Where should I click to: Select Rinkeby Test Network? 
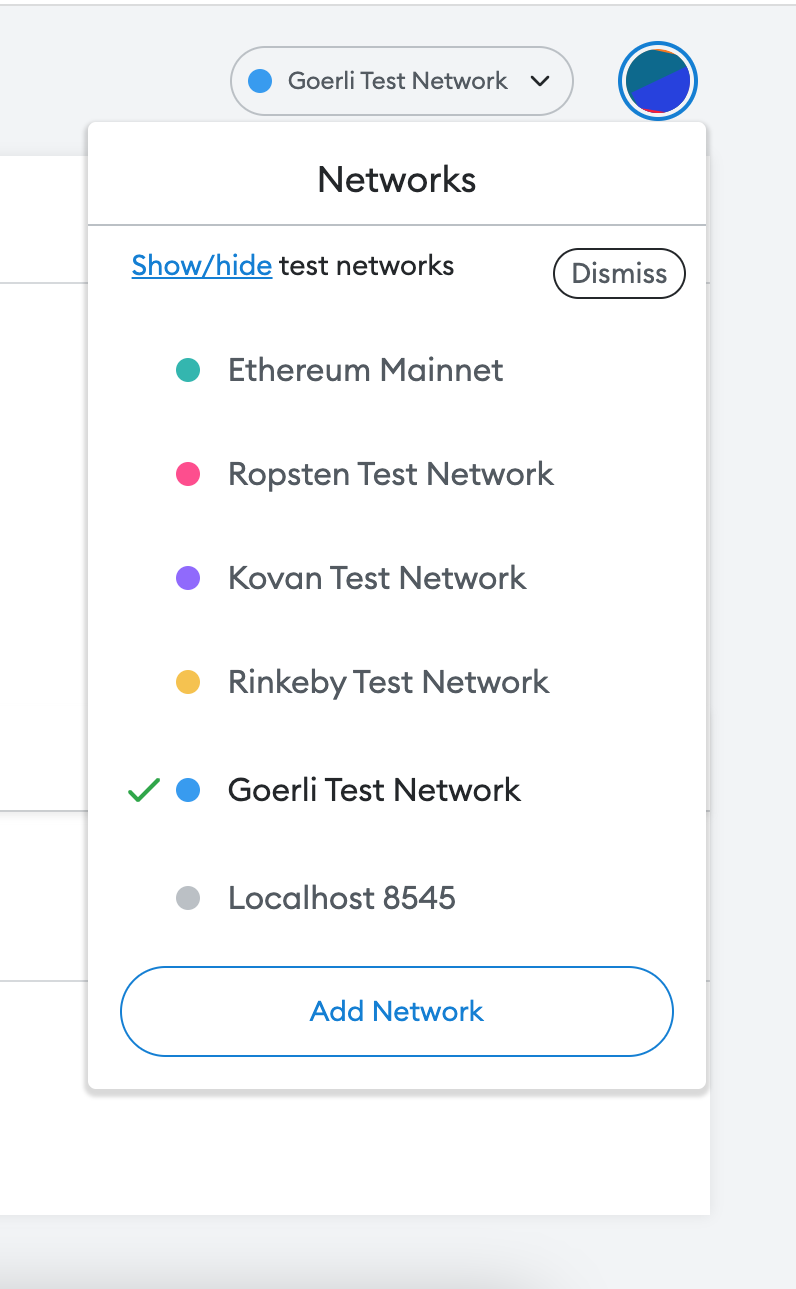pyautogui.click(x=388, y=683)
